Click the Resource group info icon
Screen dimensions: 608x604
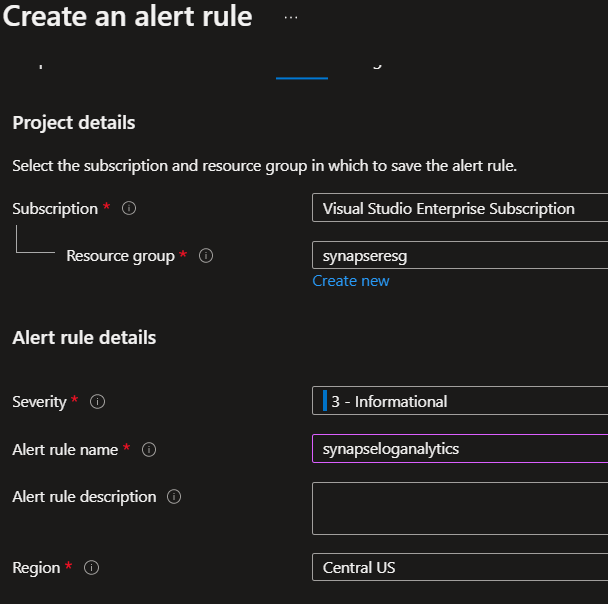pos(206,256)
